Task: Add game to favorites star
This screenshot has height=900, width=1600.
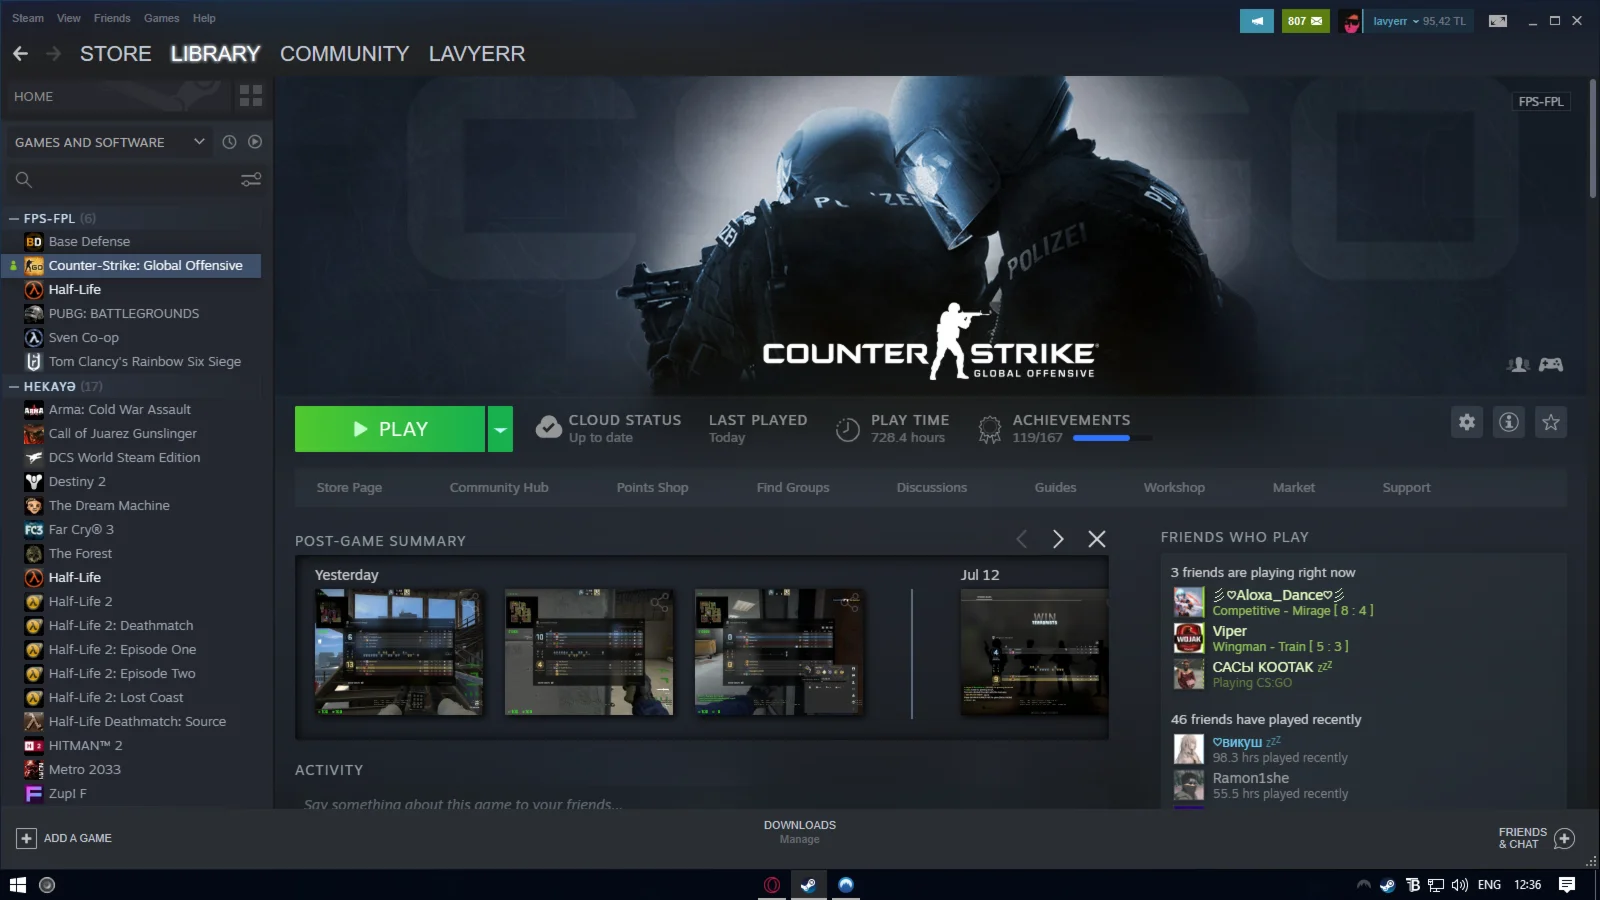Action: [1551, 422]
